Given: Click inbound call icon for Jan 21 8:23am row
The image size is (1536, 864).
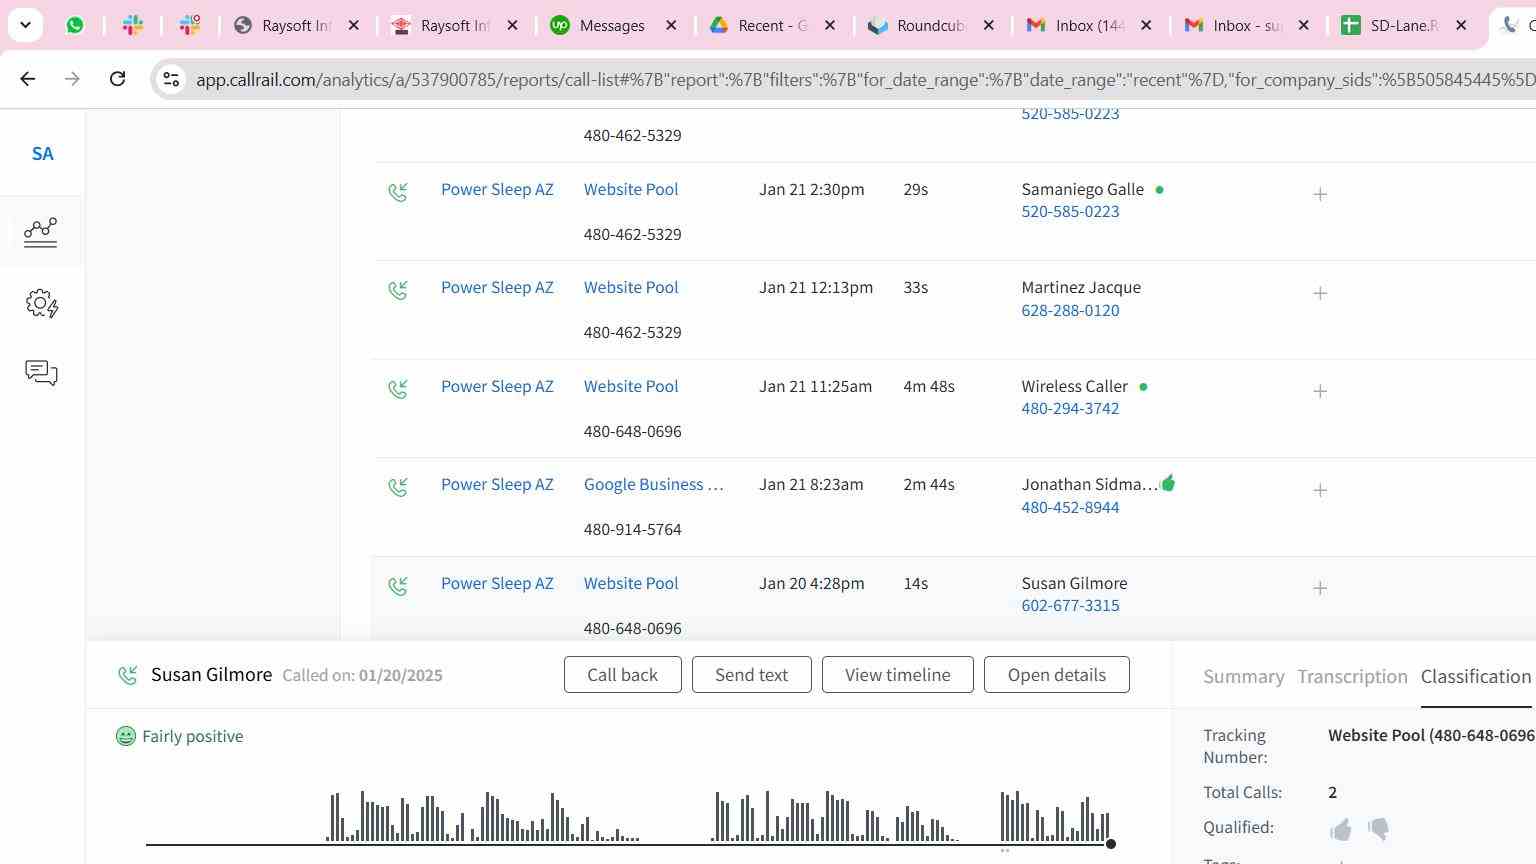Looking at the screenshot, I should 398,487.
